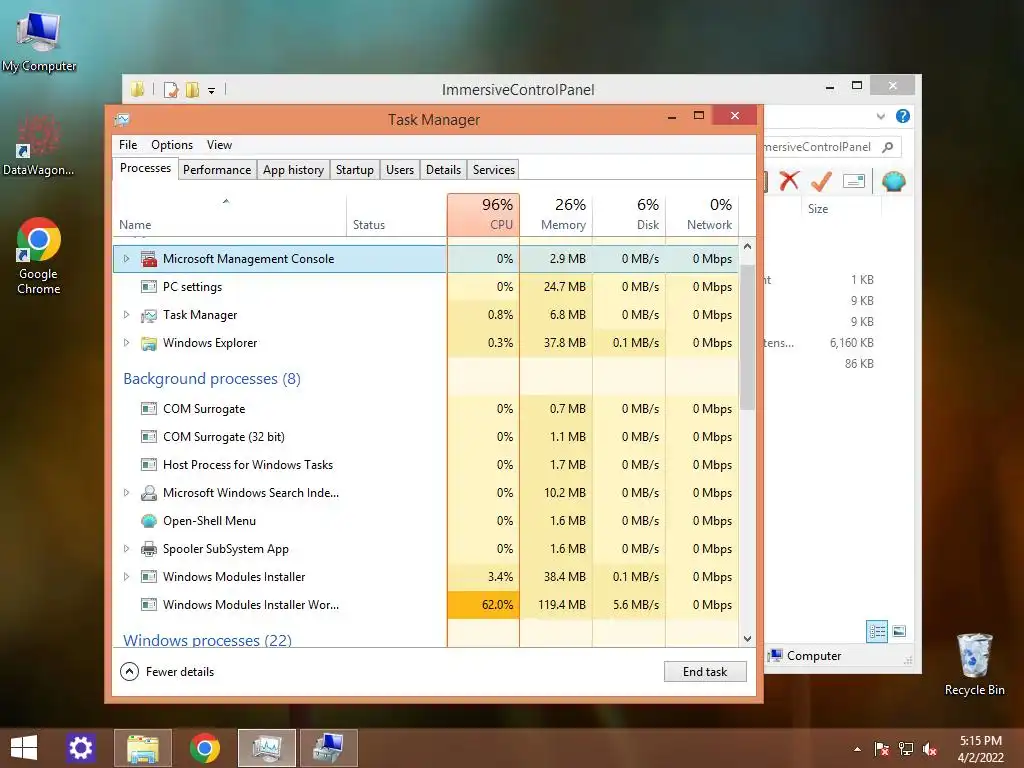Select the COM Surrogate (32 bit) process
Screen dimensions: 1024x768
tap(426, 437)
